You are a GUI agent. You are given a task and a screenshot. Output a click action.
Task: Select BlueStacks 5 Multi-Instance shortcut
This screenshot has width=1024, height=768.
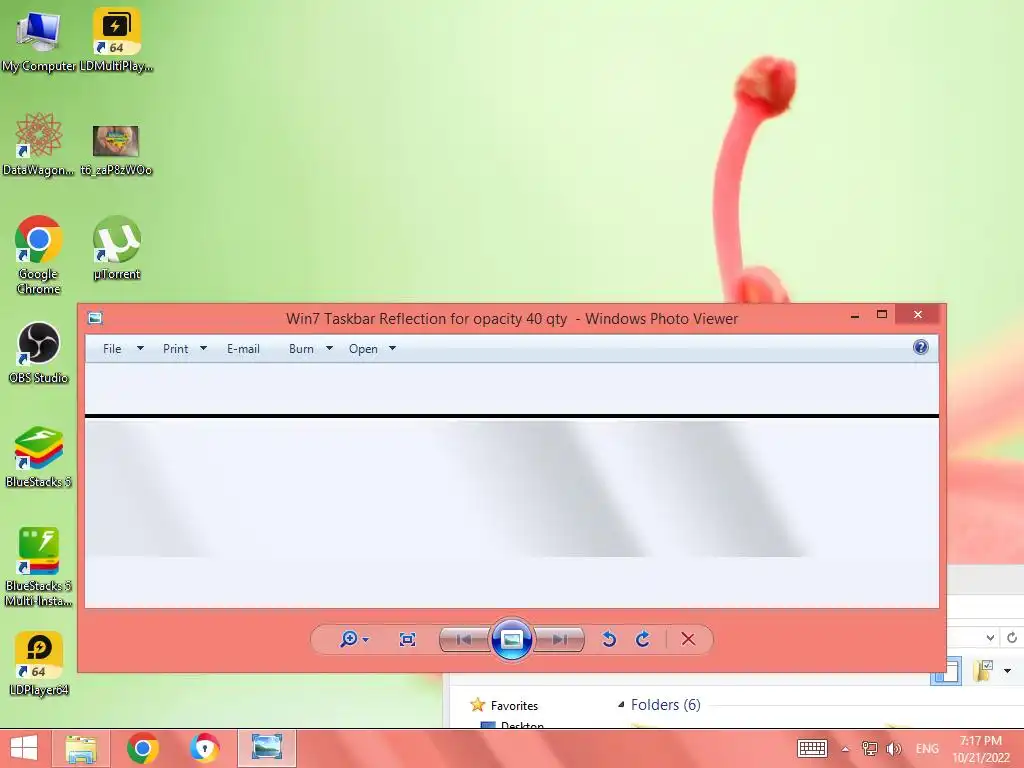pyautogui.click(x=39, y=567)
